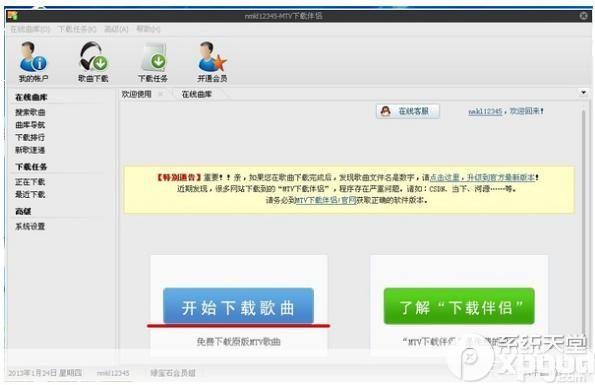Click the 下载任务 sidebar section header
This screenshot has height=385, width=595.
click(31, 167)
